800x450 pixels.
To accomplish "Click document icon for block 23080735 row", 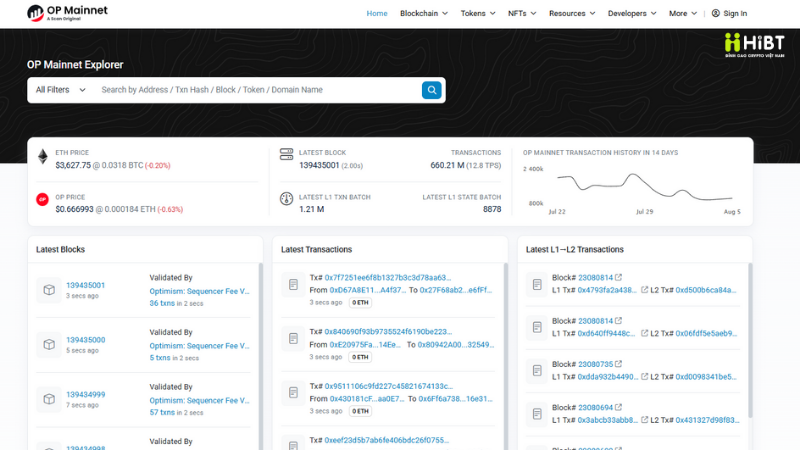I will pos(537,370).
